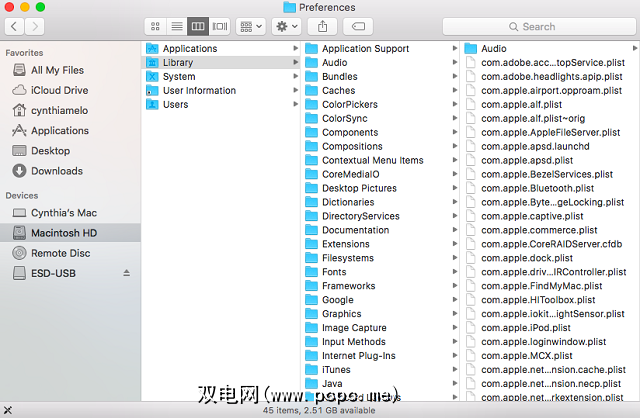Screen dimensions: 640x418
Task: Expand arrow next to Frameworks
Action: click(x=454, y=286)
